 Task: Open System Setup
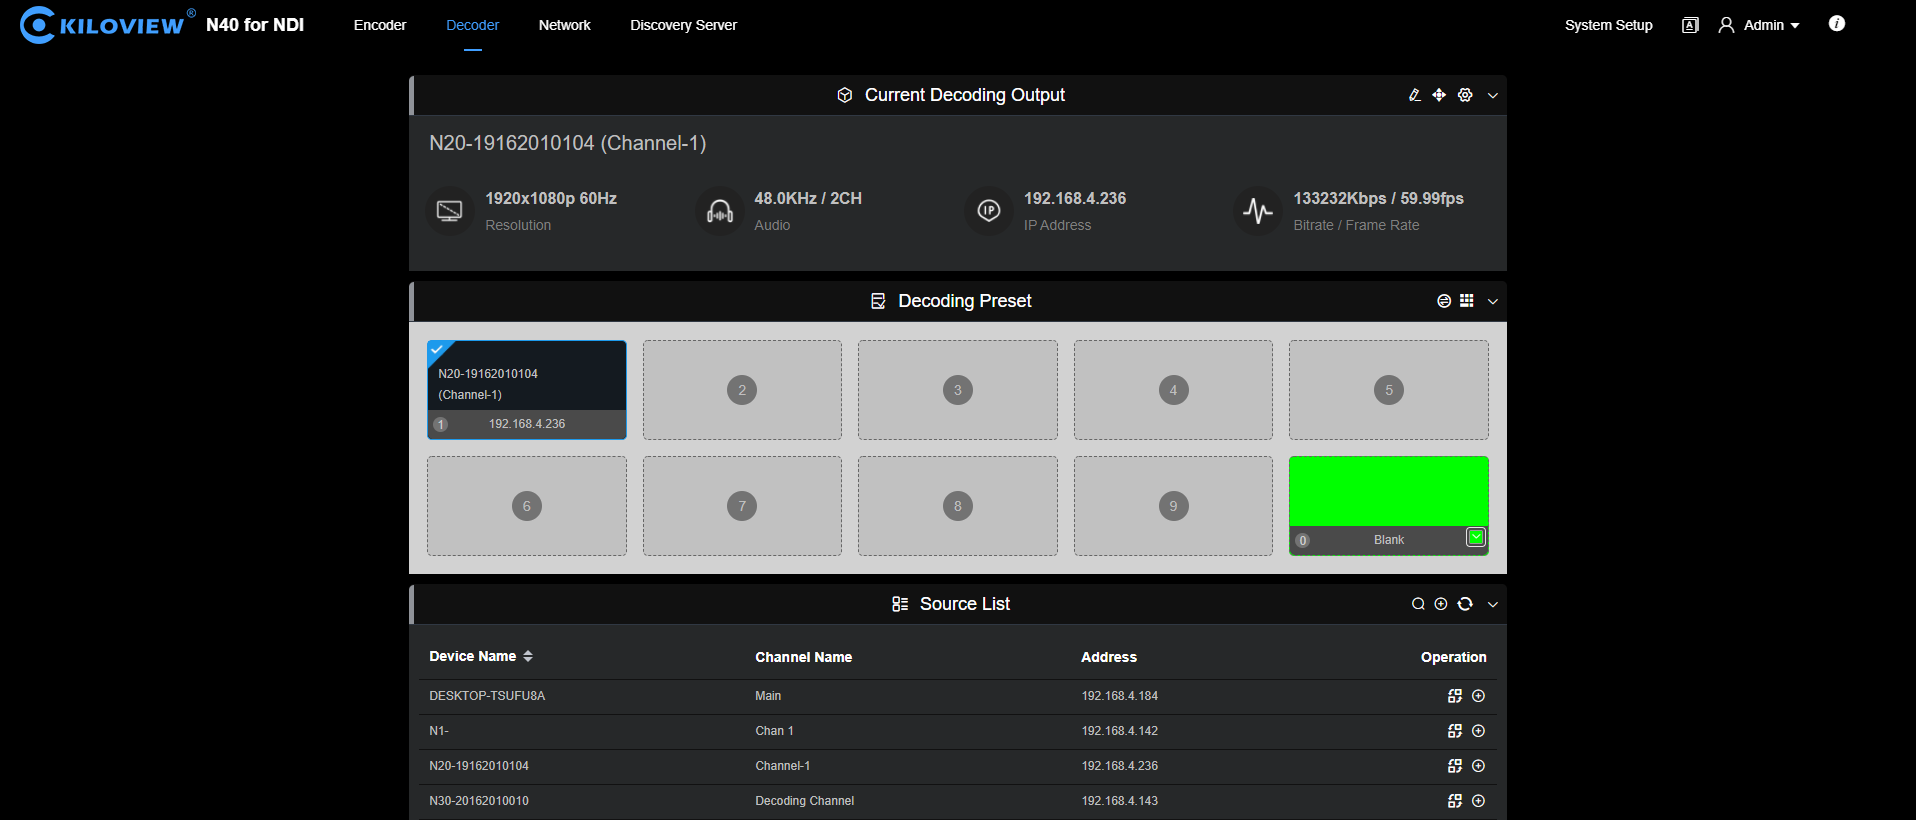[1609, 25]
